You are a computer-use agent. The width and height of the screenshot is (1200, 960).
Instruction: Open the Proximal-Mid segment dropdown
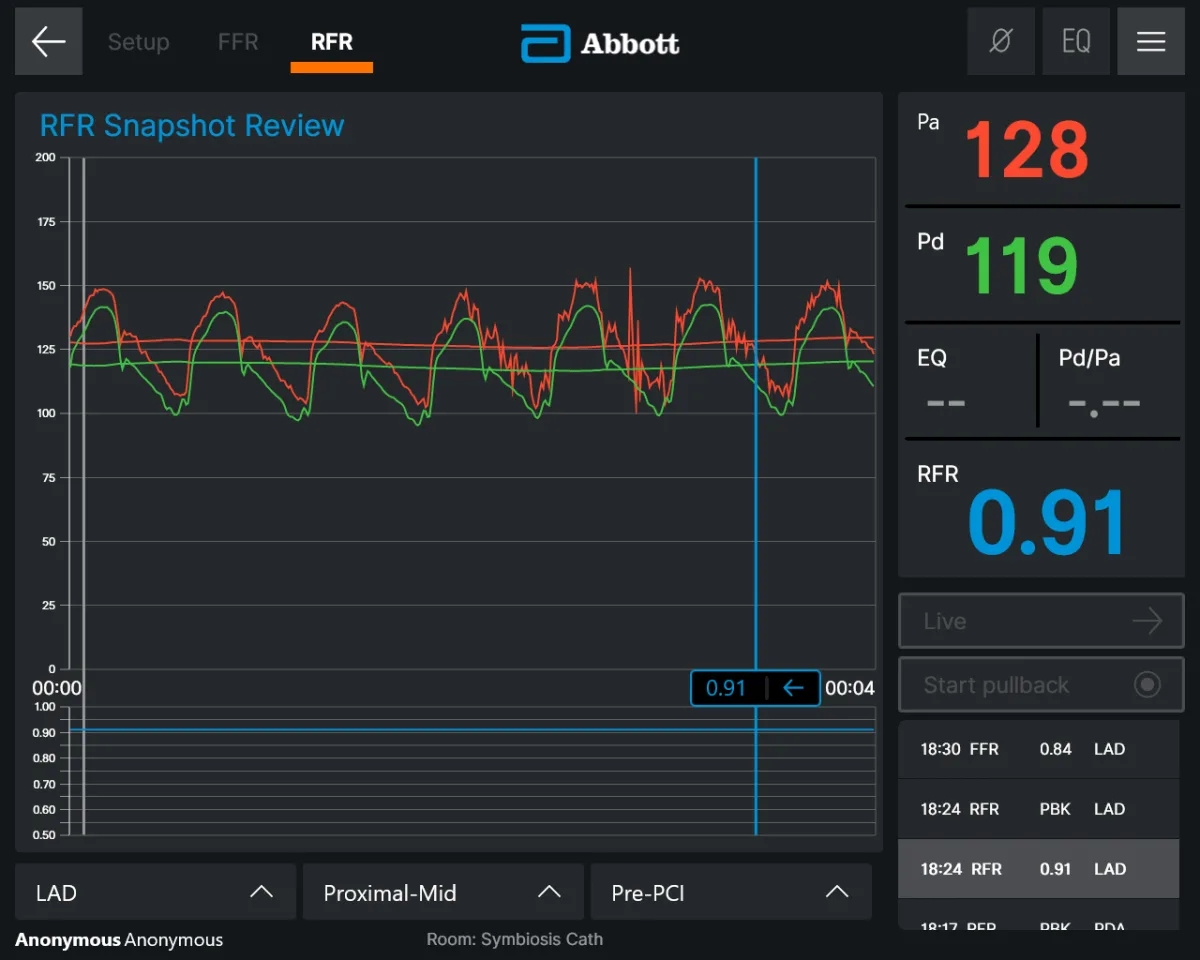(443, 892)
